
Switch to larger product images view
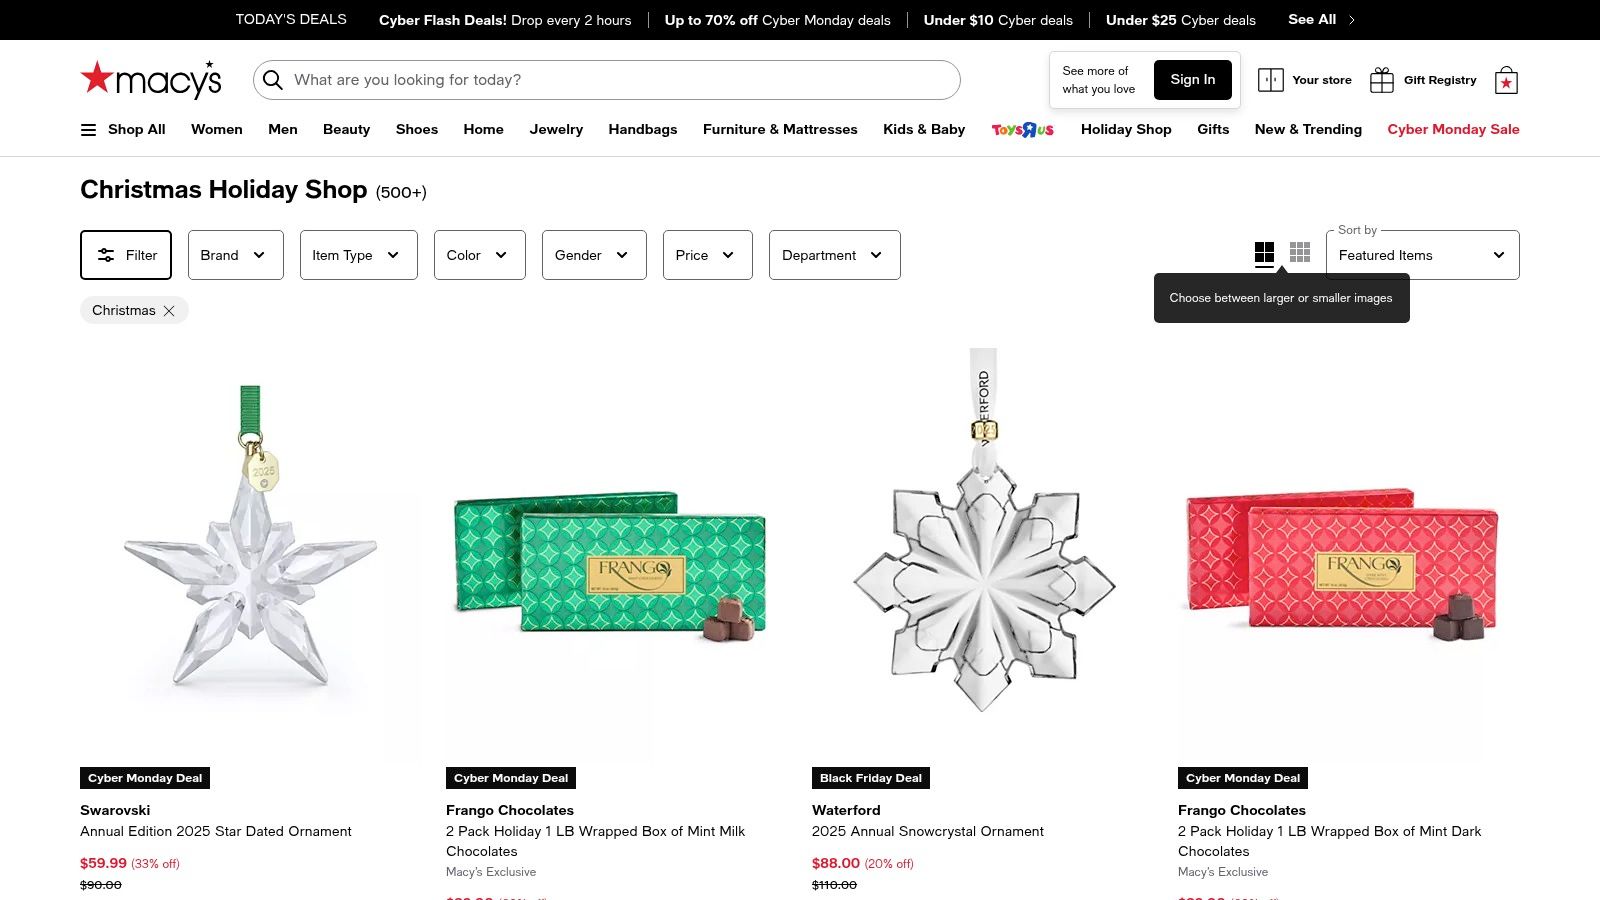tap(1264, 253)
